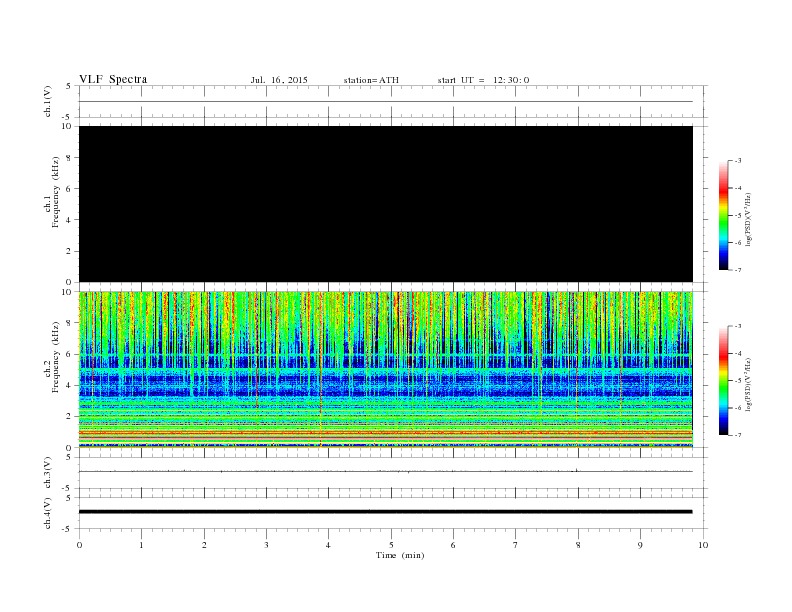Screen dimensions: 792x612
Task: Click the ch.3 voltage waveform trace
Action: tap(386, 471)
